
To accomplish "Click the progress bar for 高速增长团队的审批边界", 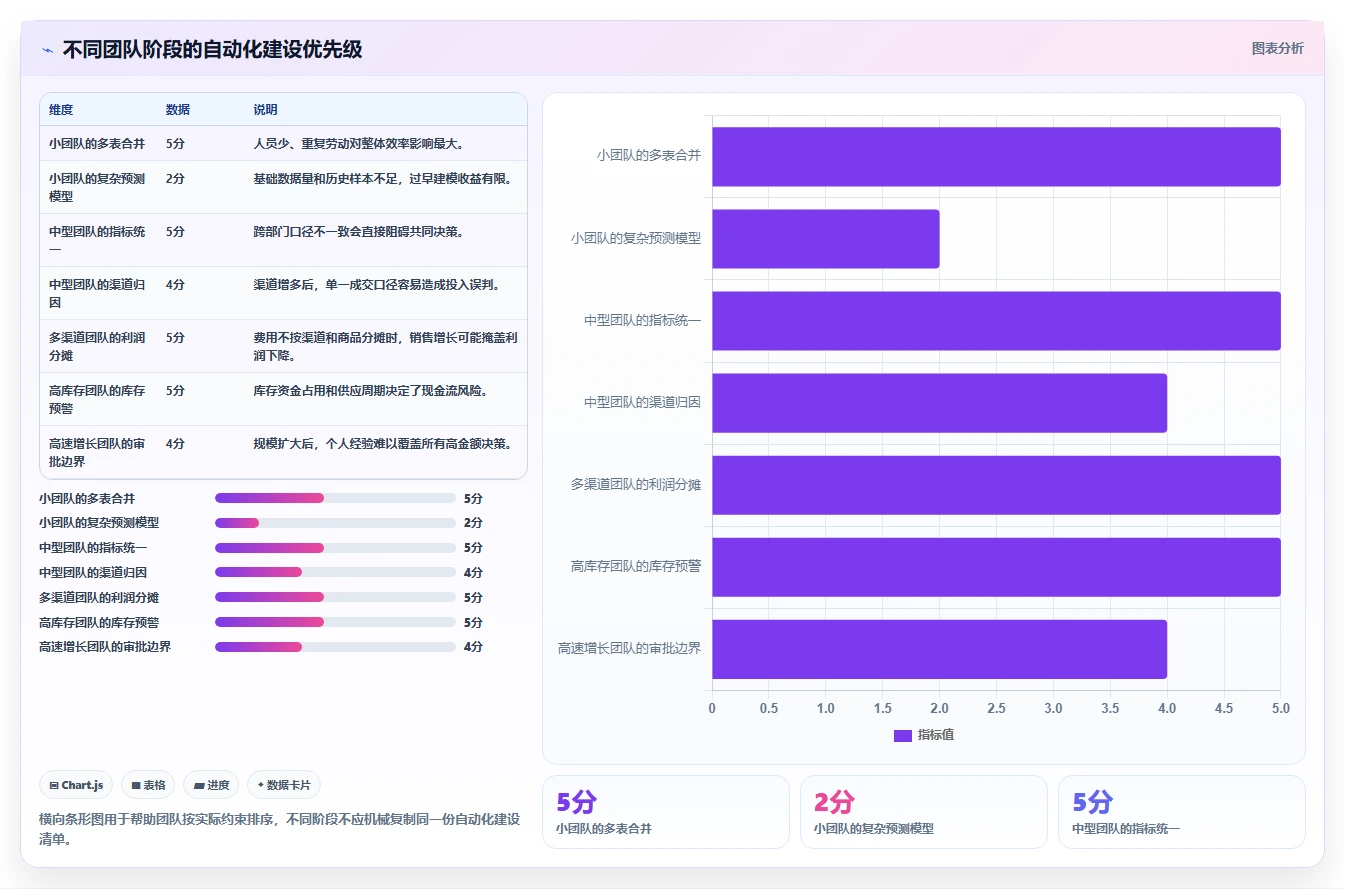I will point(336,647).
